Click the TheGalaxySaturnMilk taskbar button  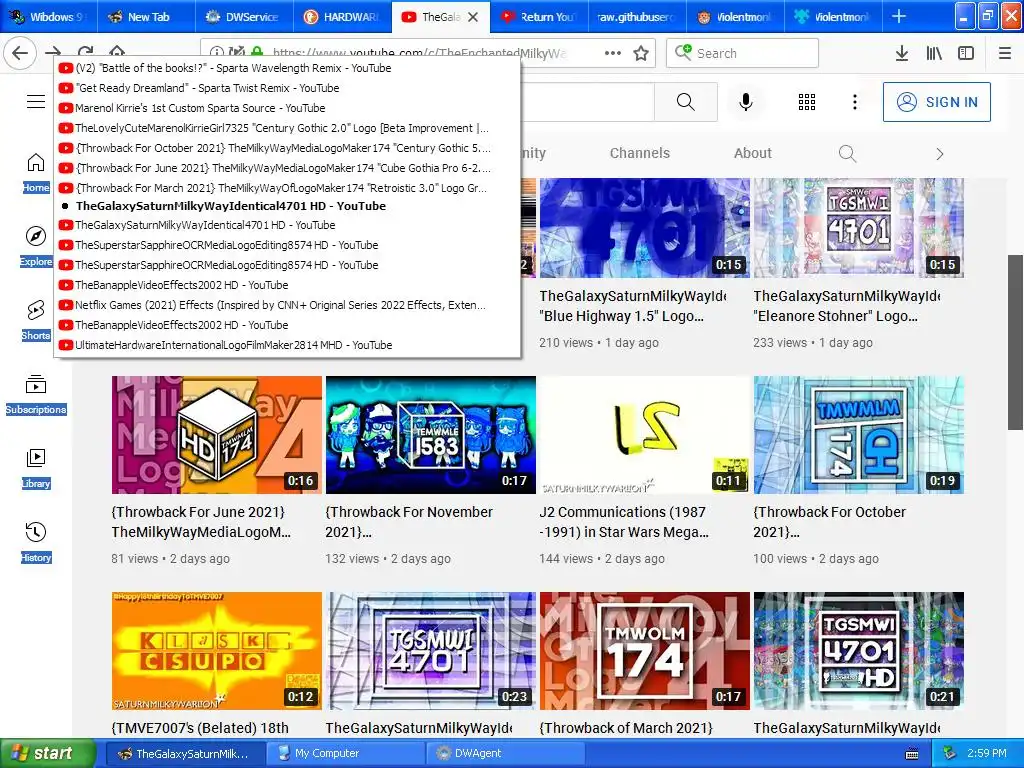(x=186, y=754)
